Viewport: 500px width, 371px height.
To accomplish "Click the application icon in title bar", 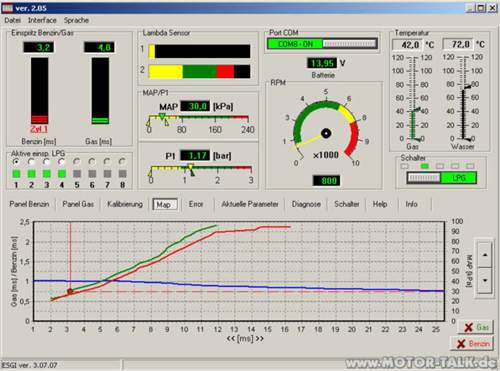I will point(7,8).
